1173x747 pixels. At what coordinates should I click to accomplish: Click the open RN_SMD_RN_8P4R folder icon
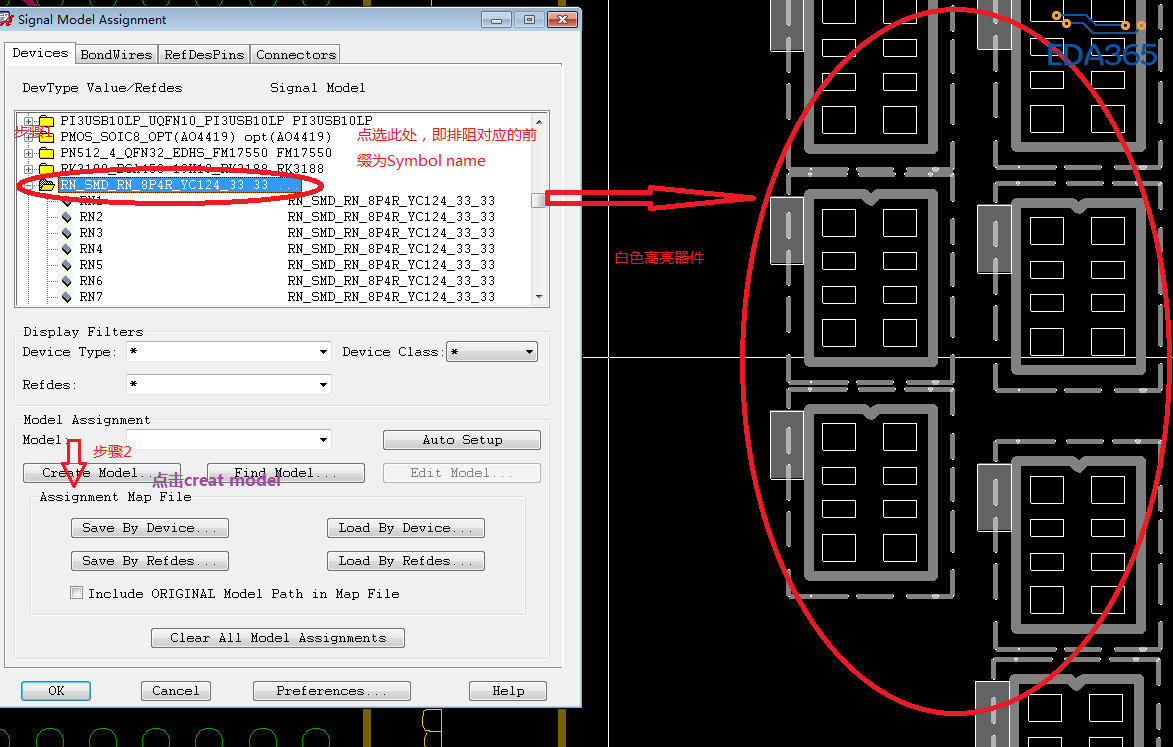(x=46, y=185)
